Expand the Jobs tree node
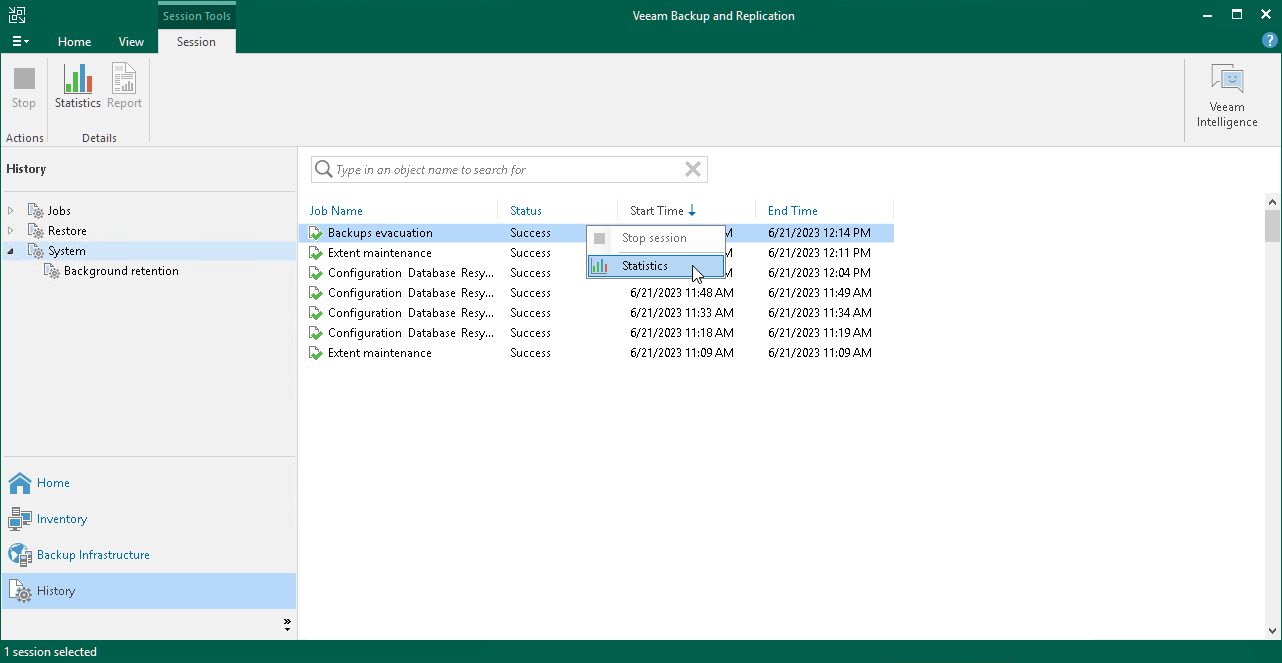Image resolution: width=1282 pixels, height=663 pixels. pos(10,210)
